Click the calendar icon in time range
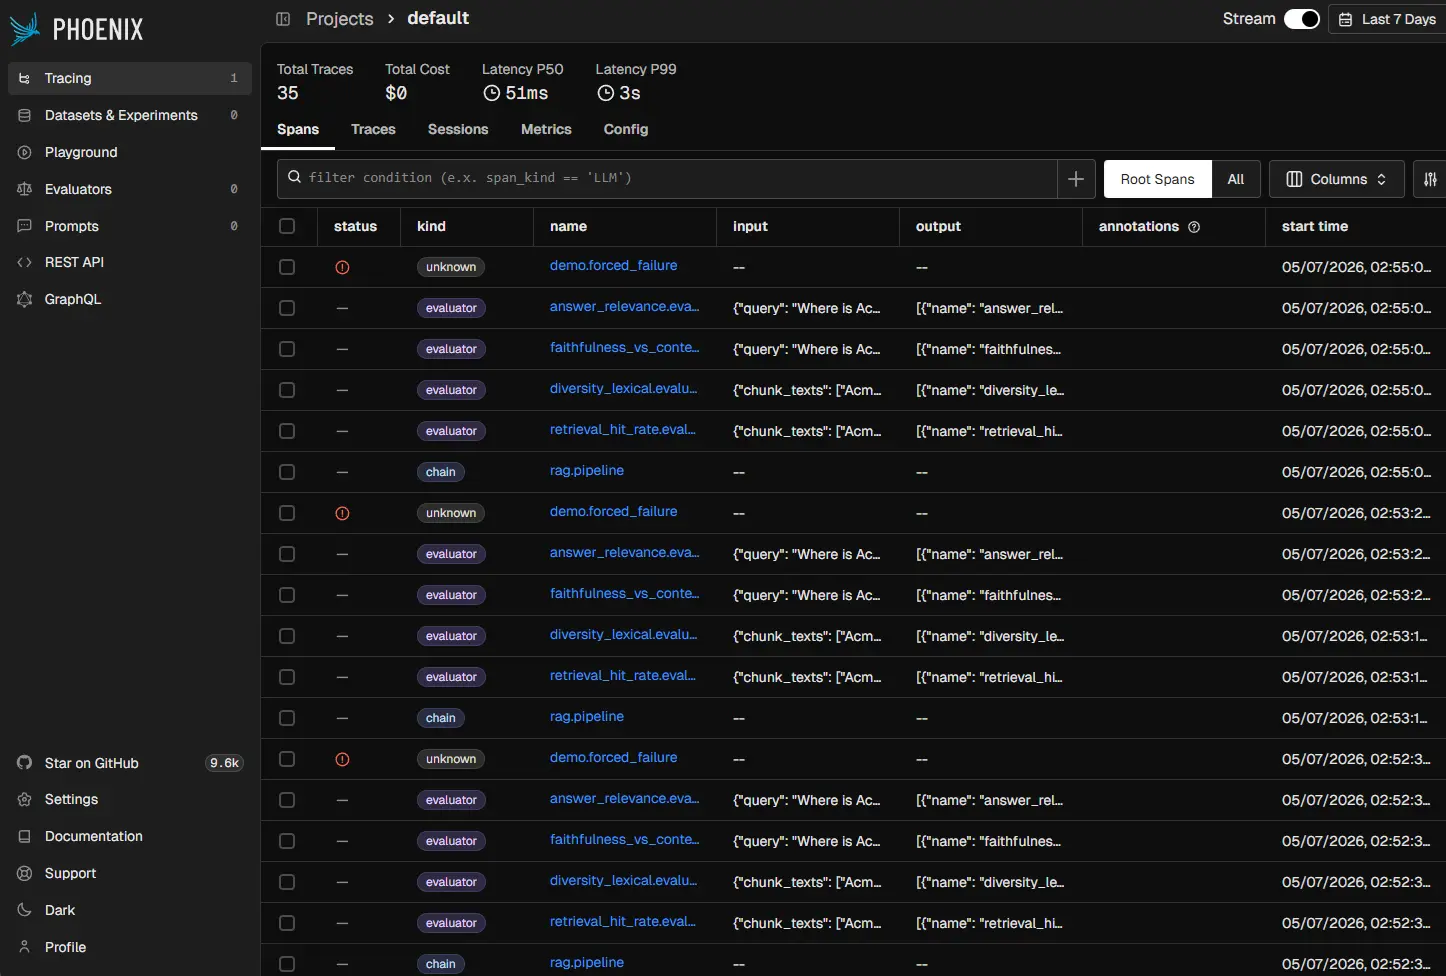The height and width of the screenshot is (976, 1446). 1346,19
